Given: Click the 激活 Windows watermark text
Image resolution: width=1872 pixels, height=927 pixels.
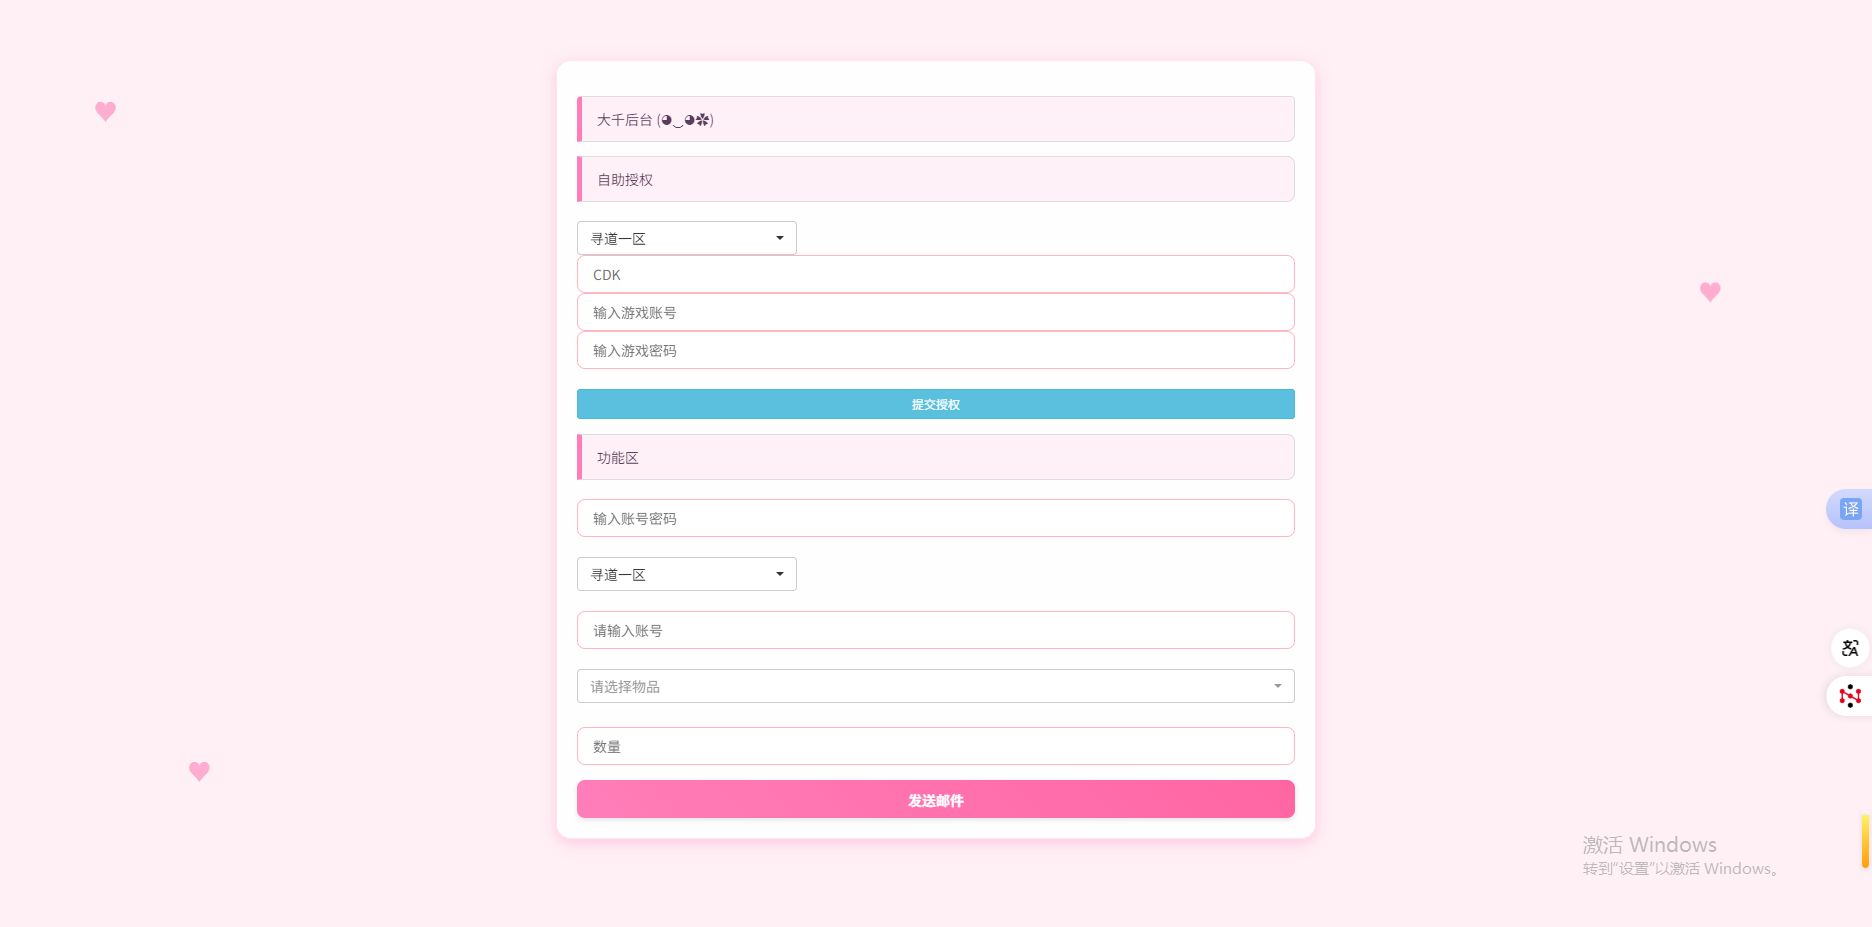Looking at the screenshot, I should [1650, 845].
